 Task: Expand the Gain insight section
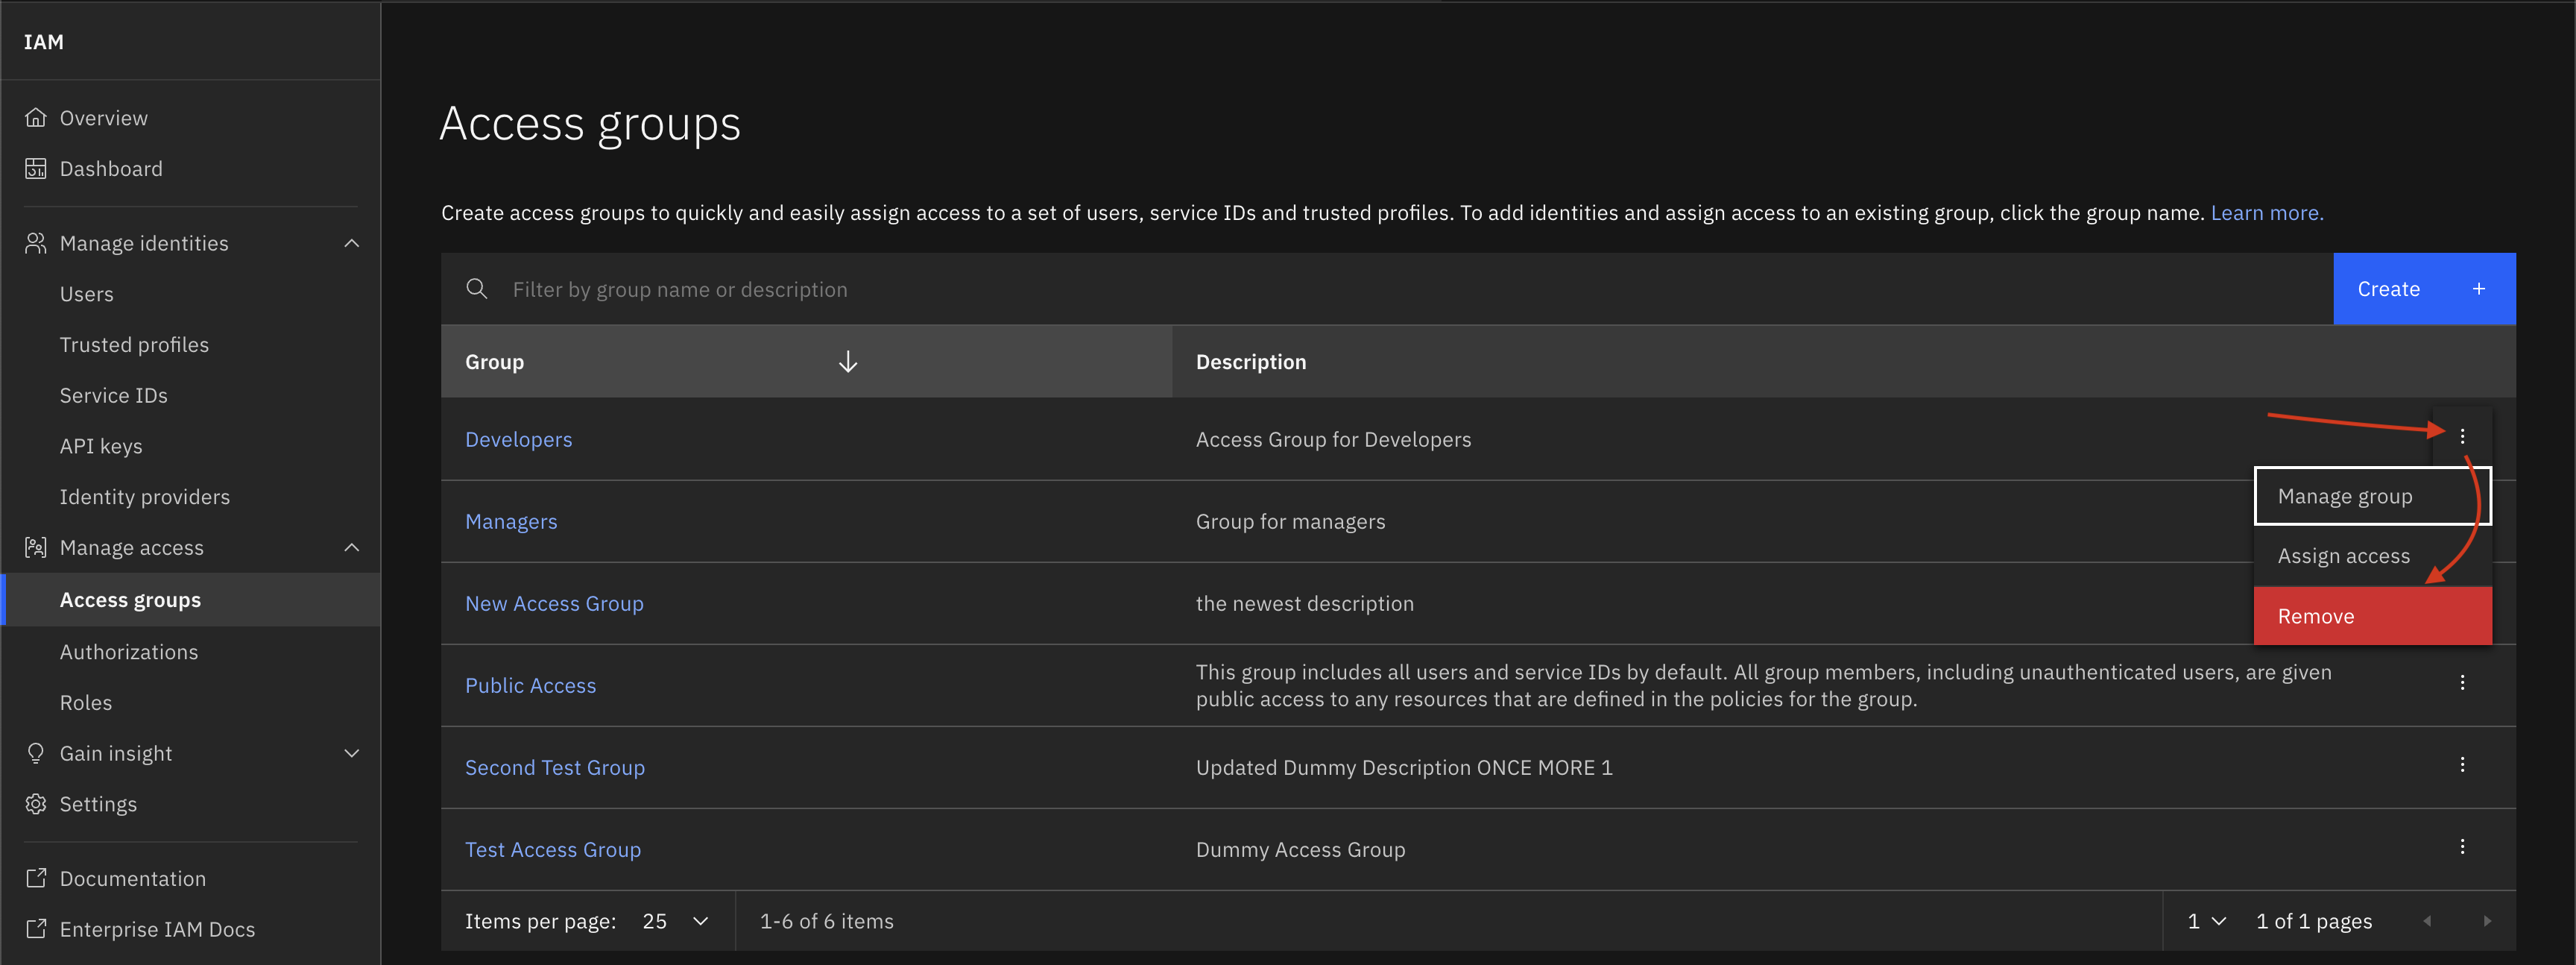(x=352, y=753)
